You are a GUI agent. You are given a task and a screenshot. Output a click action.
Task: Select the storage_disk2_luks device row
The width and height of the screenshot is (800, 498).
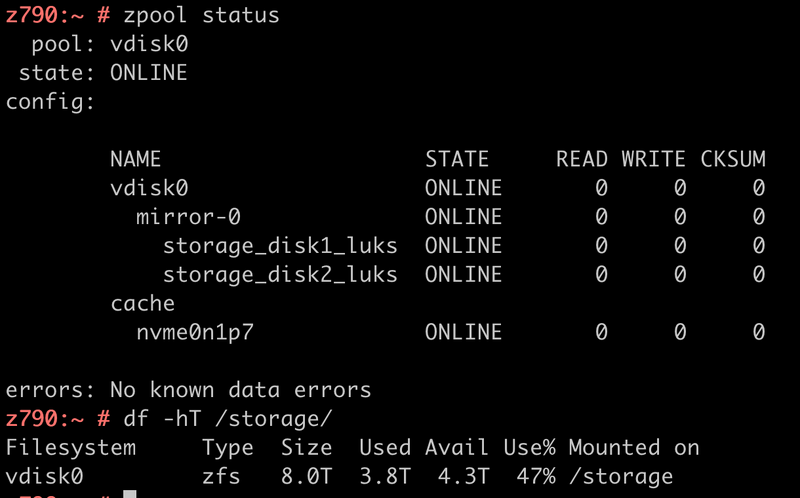pos(280,274)
